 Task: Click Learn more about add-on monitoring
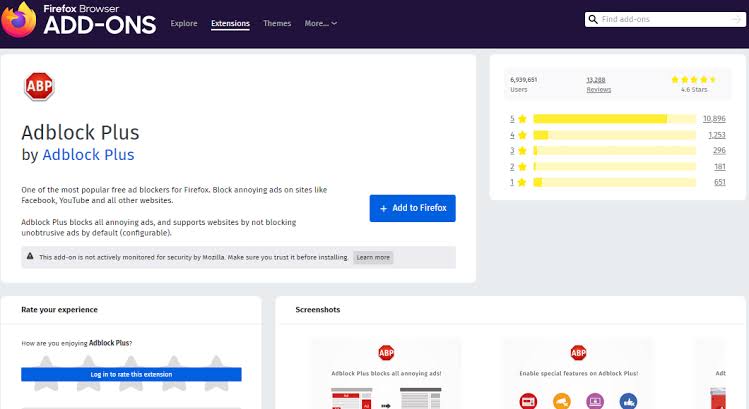click(373, 257)
